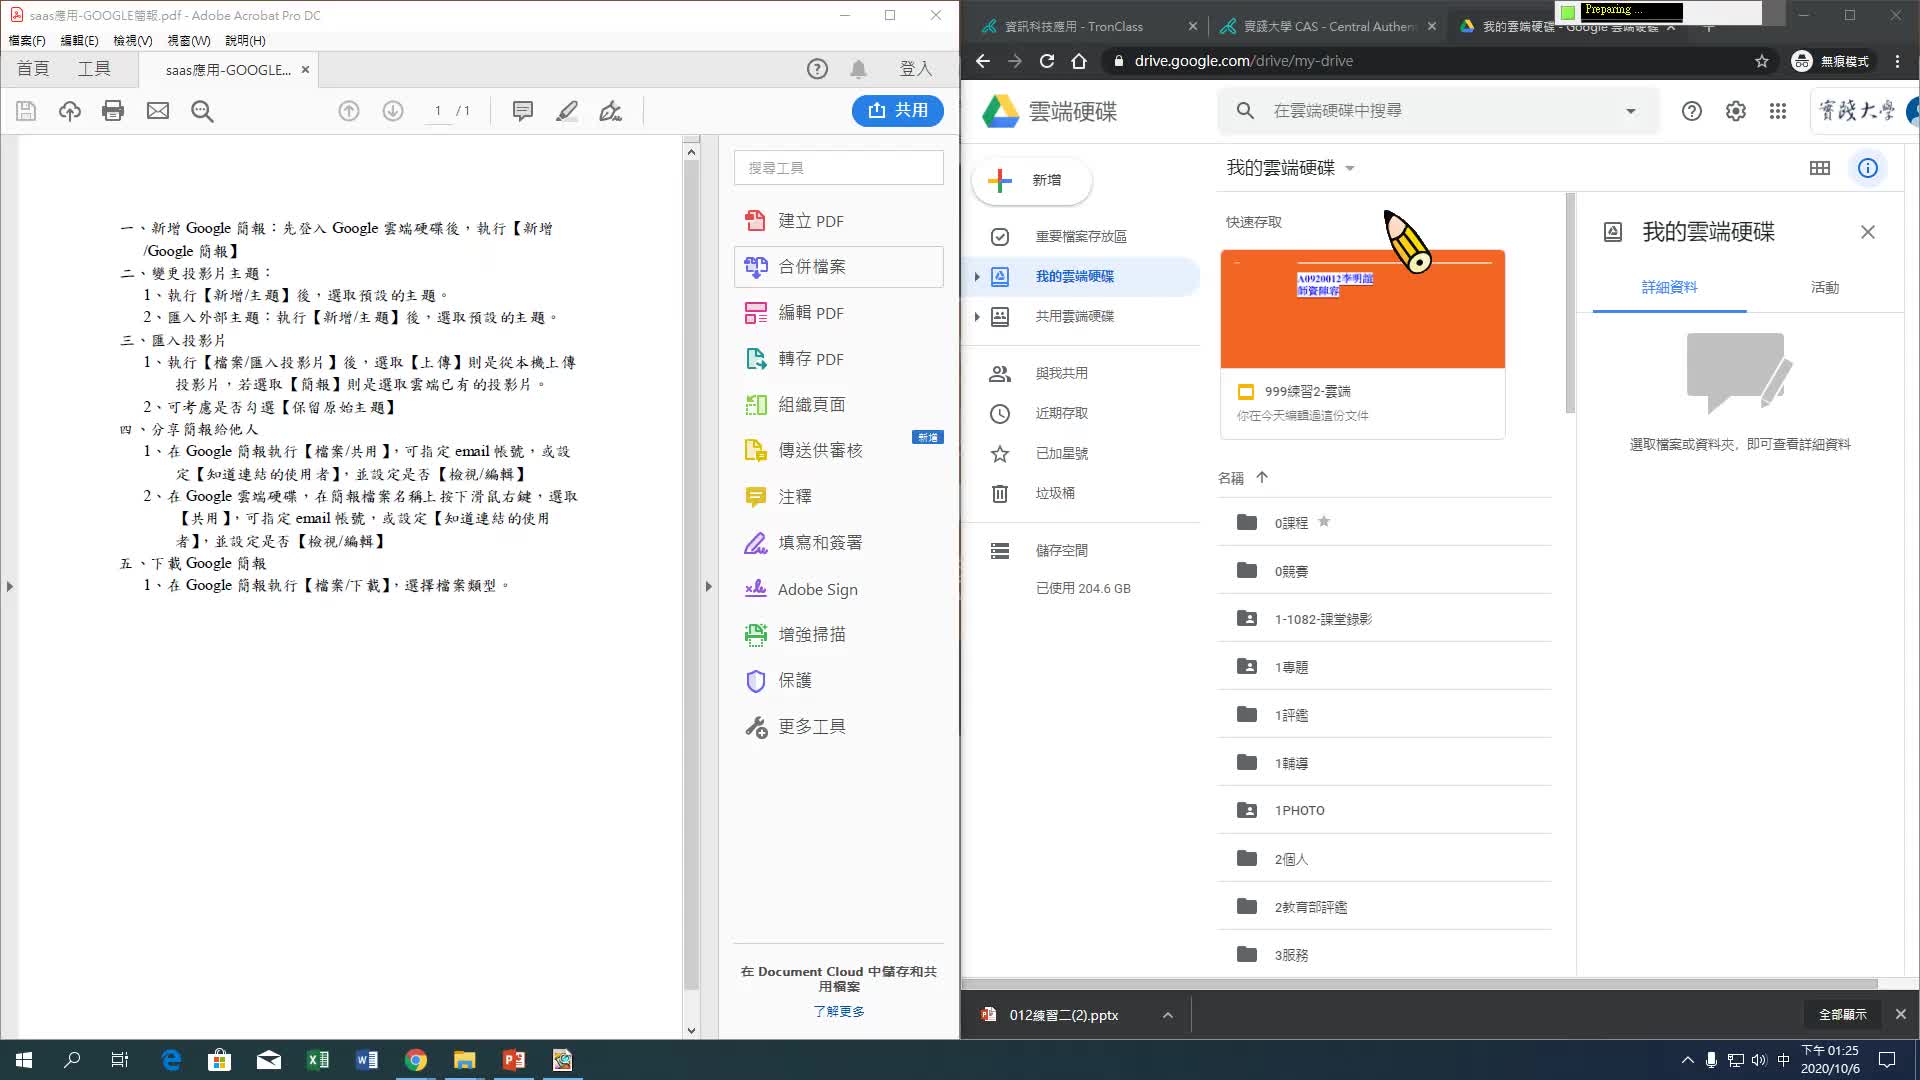The image size is (1920, 1080).
Task: Open the Adobe Sign tool
Action: 838,589
